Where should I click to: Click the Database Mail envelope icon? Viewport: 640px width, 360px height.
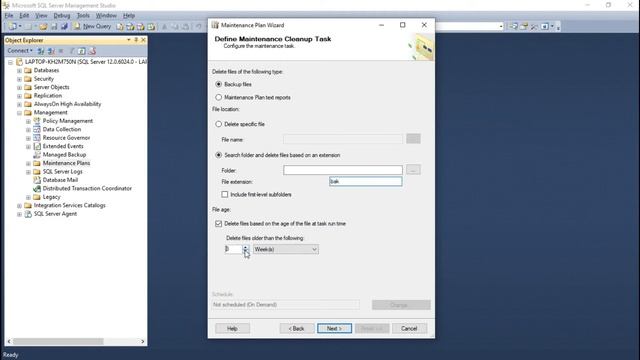coord(37,180)
